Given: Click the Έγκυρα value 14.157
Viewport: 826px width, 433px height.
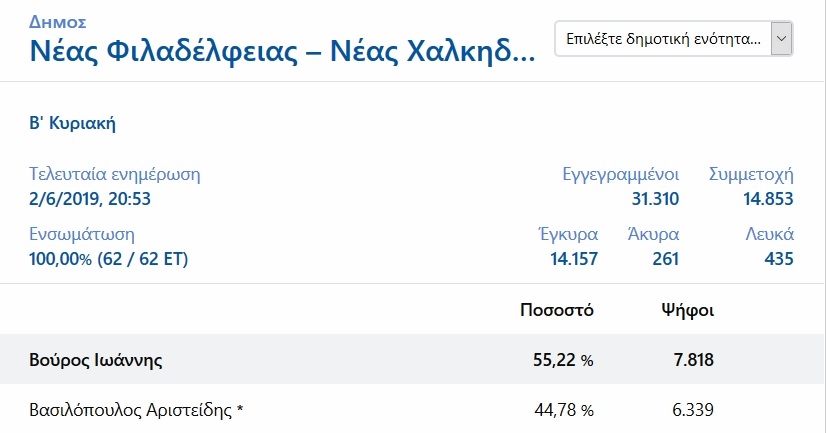Looking at the screenshot, I should click(x=574, y=259).
